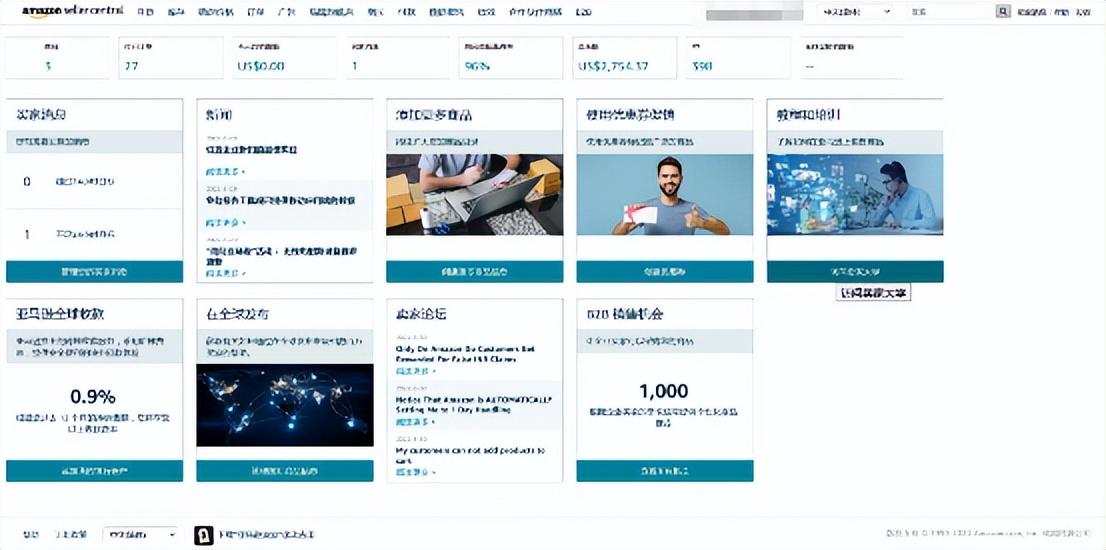Click the second link at footer left

tap(71, 534)
